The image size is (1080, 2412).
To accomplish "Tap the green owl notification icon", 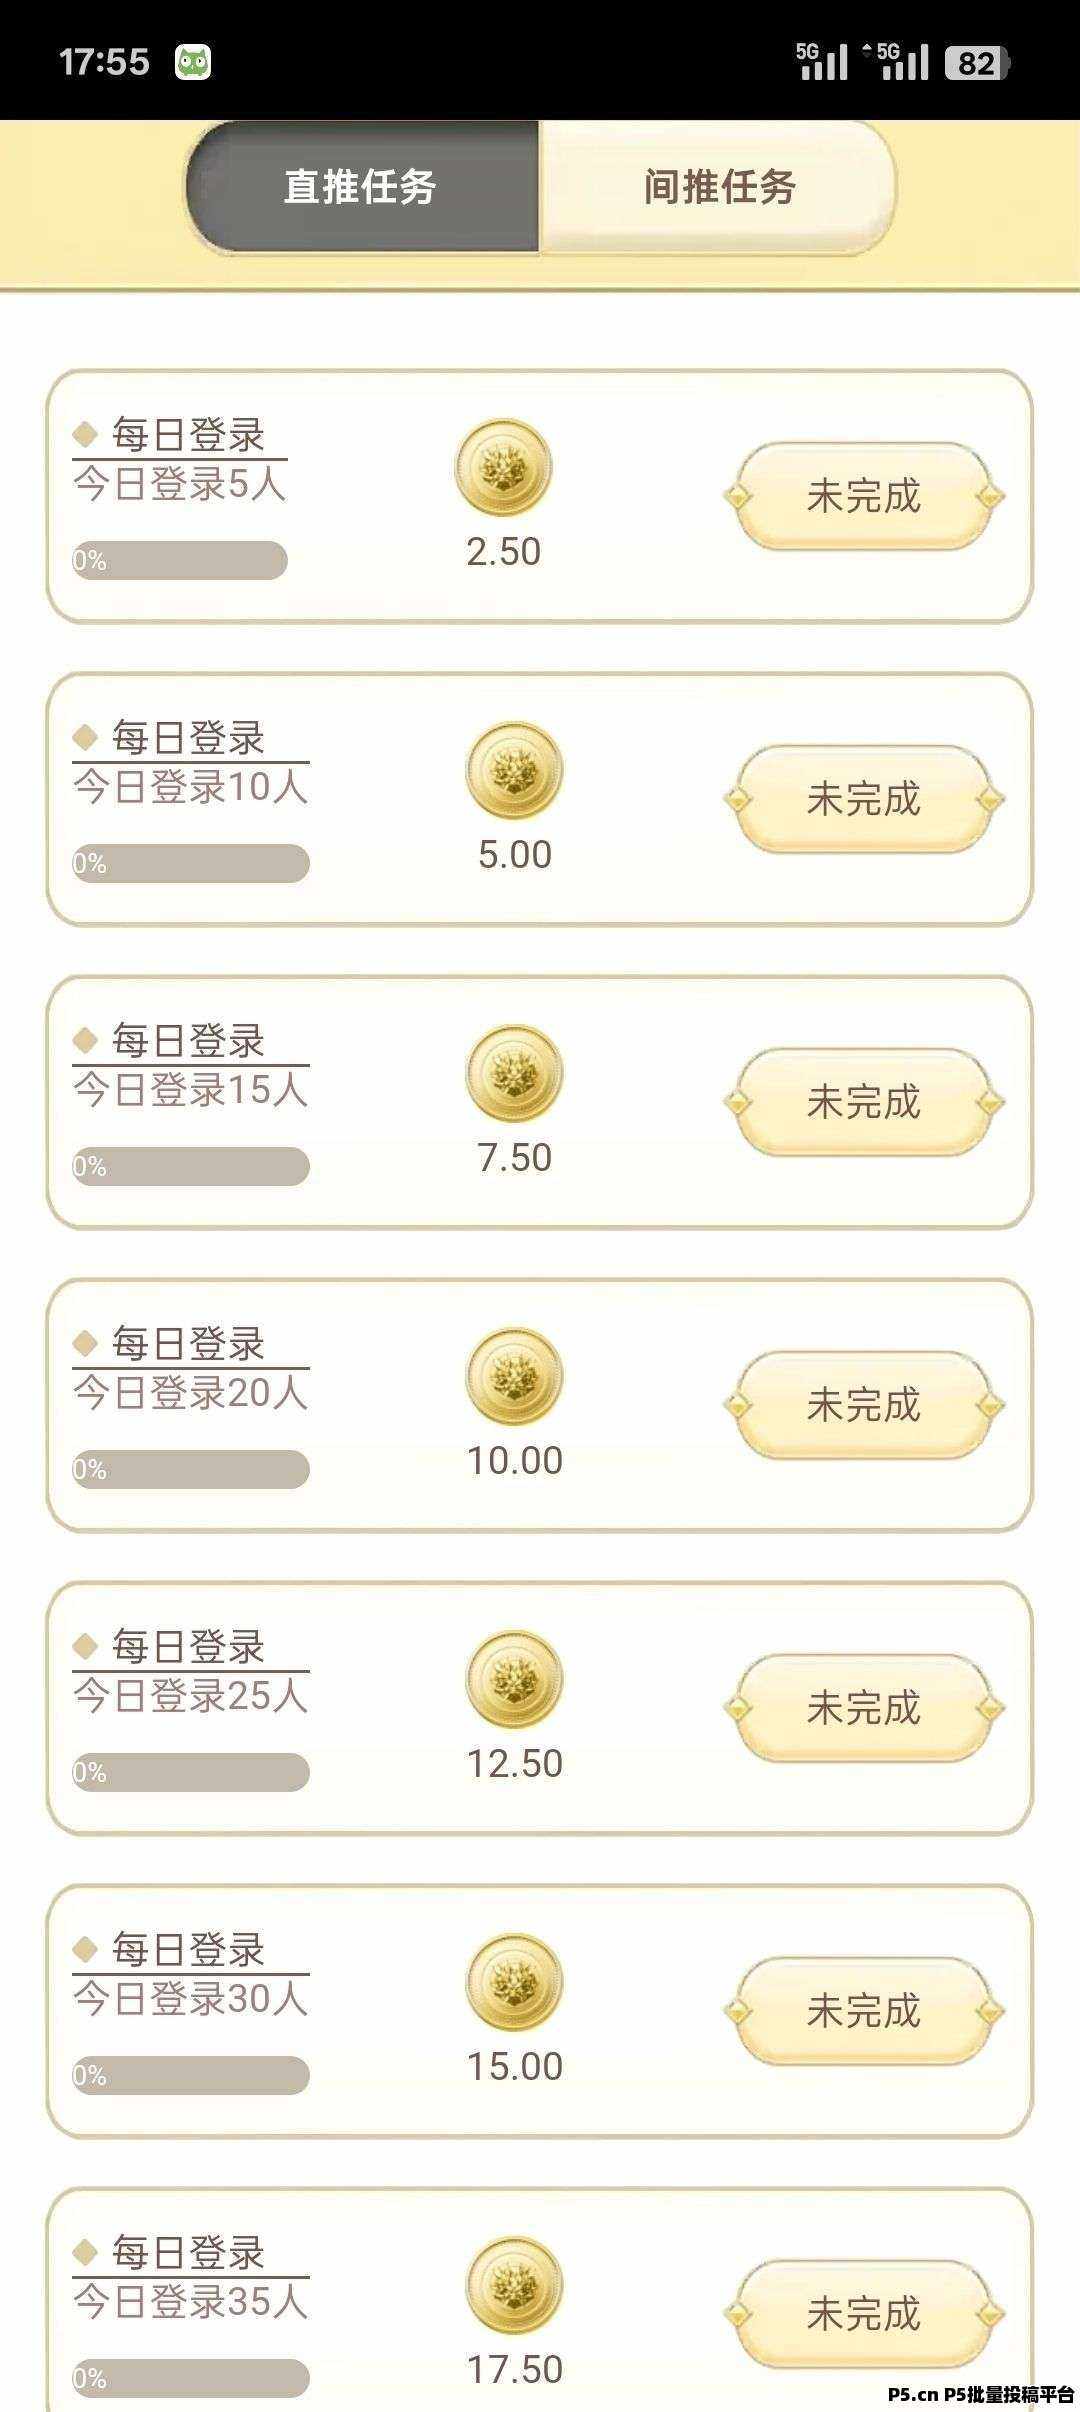I will pyautogui.click(x=193, y=62).
